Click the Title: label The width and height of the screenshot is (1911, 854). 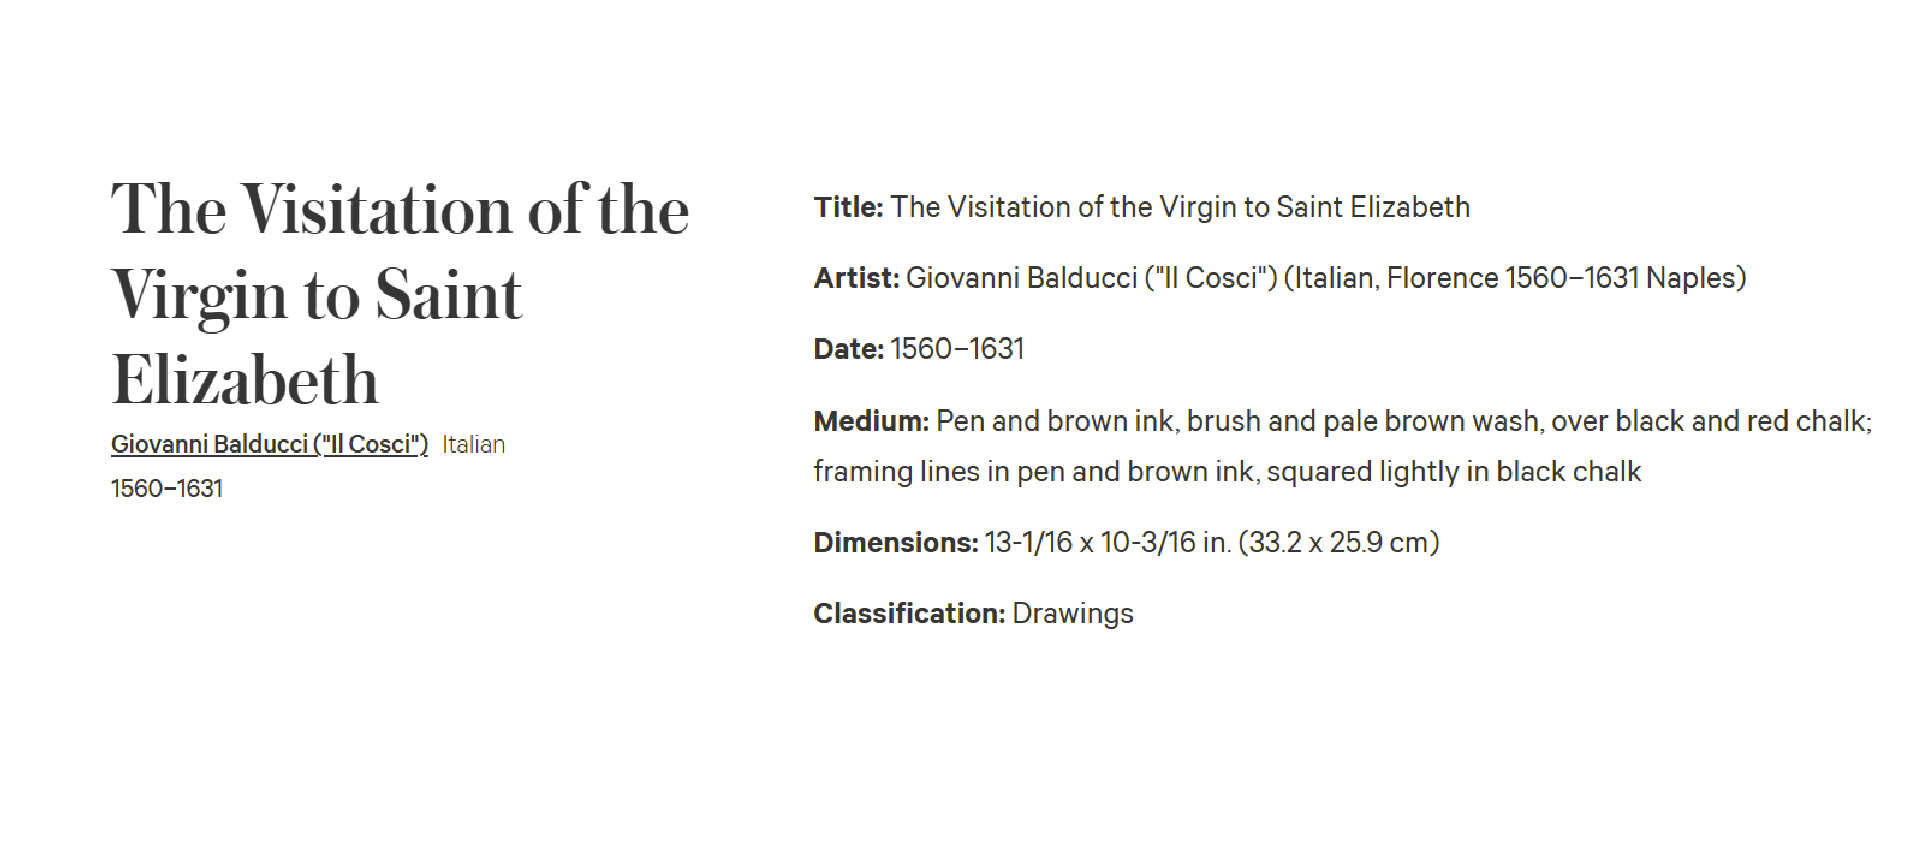(848, 207)
